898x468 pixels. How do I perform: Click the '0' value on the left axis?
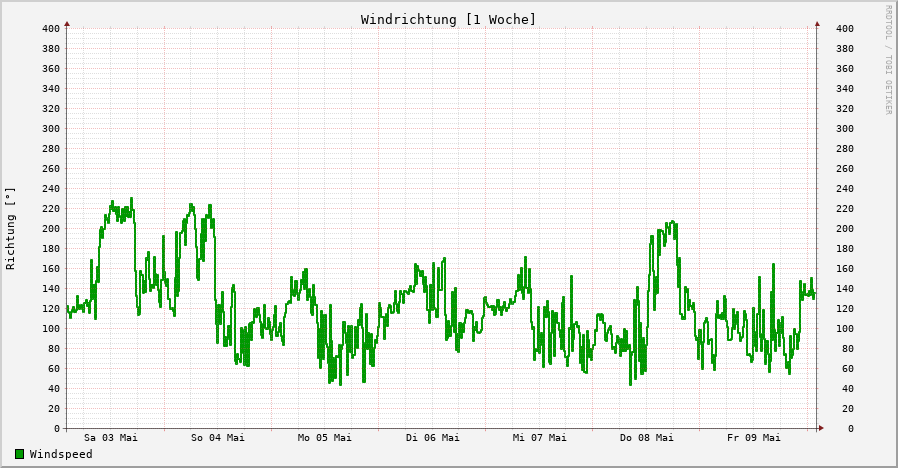57,428
